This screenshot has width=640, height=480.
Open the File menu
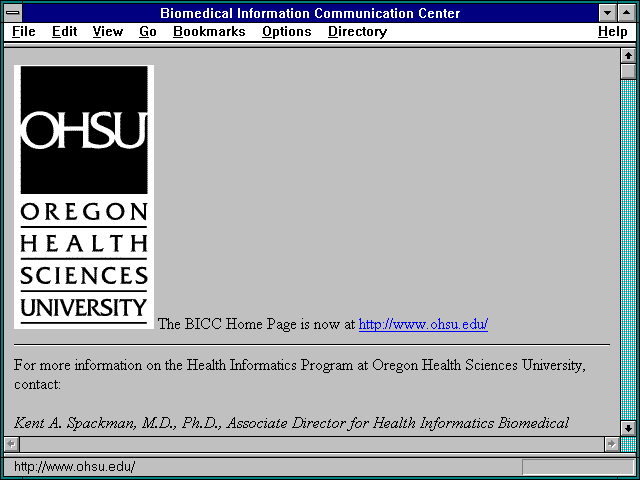(24, 32)
